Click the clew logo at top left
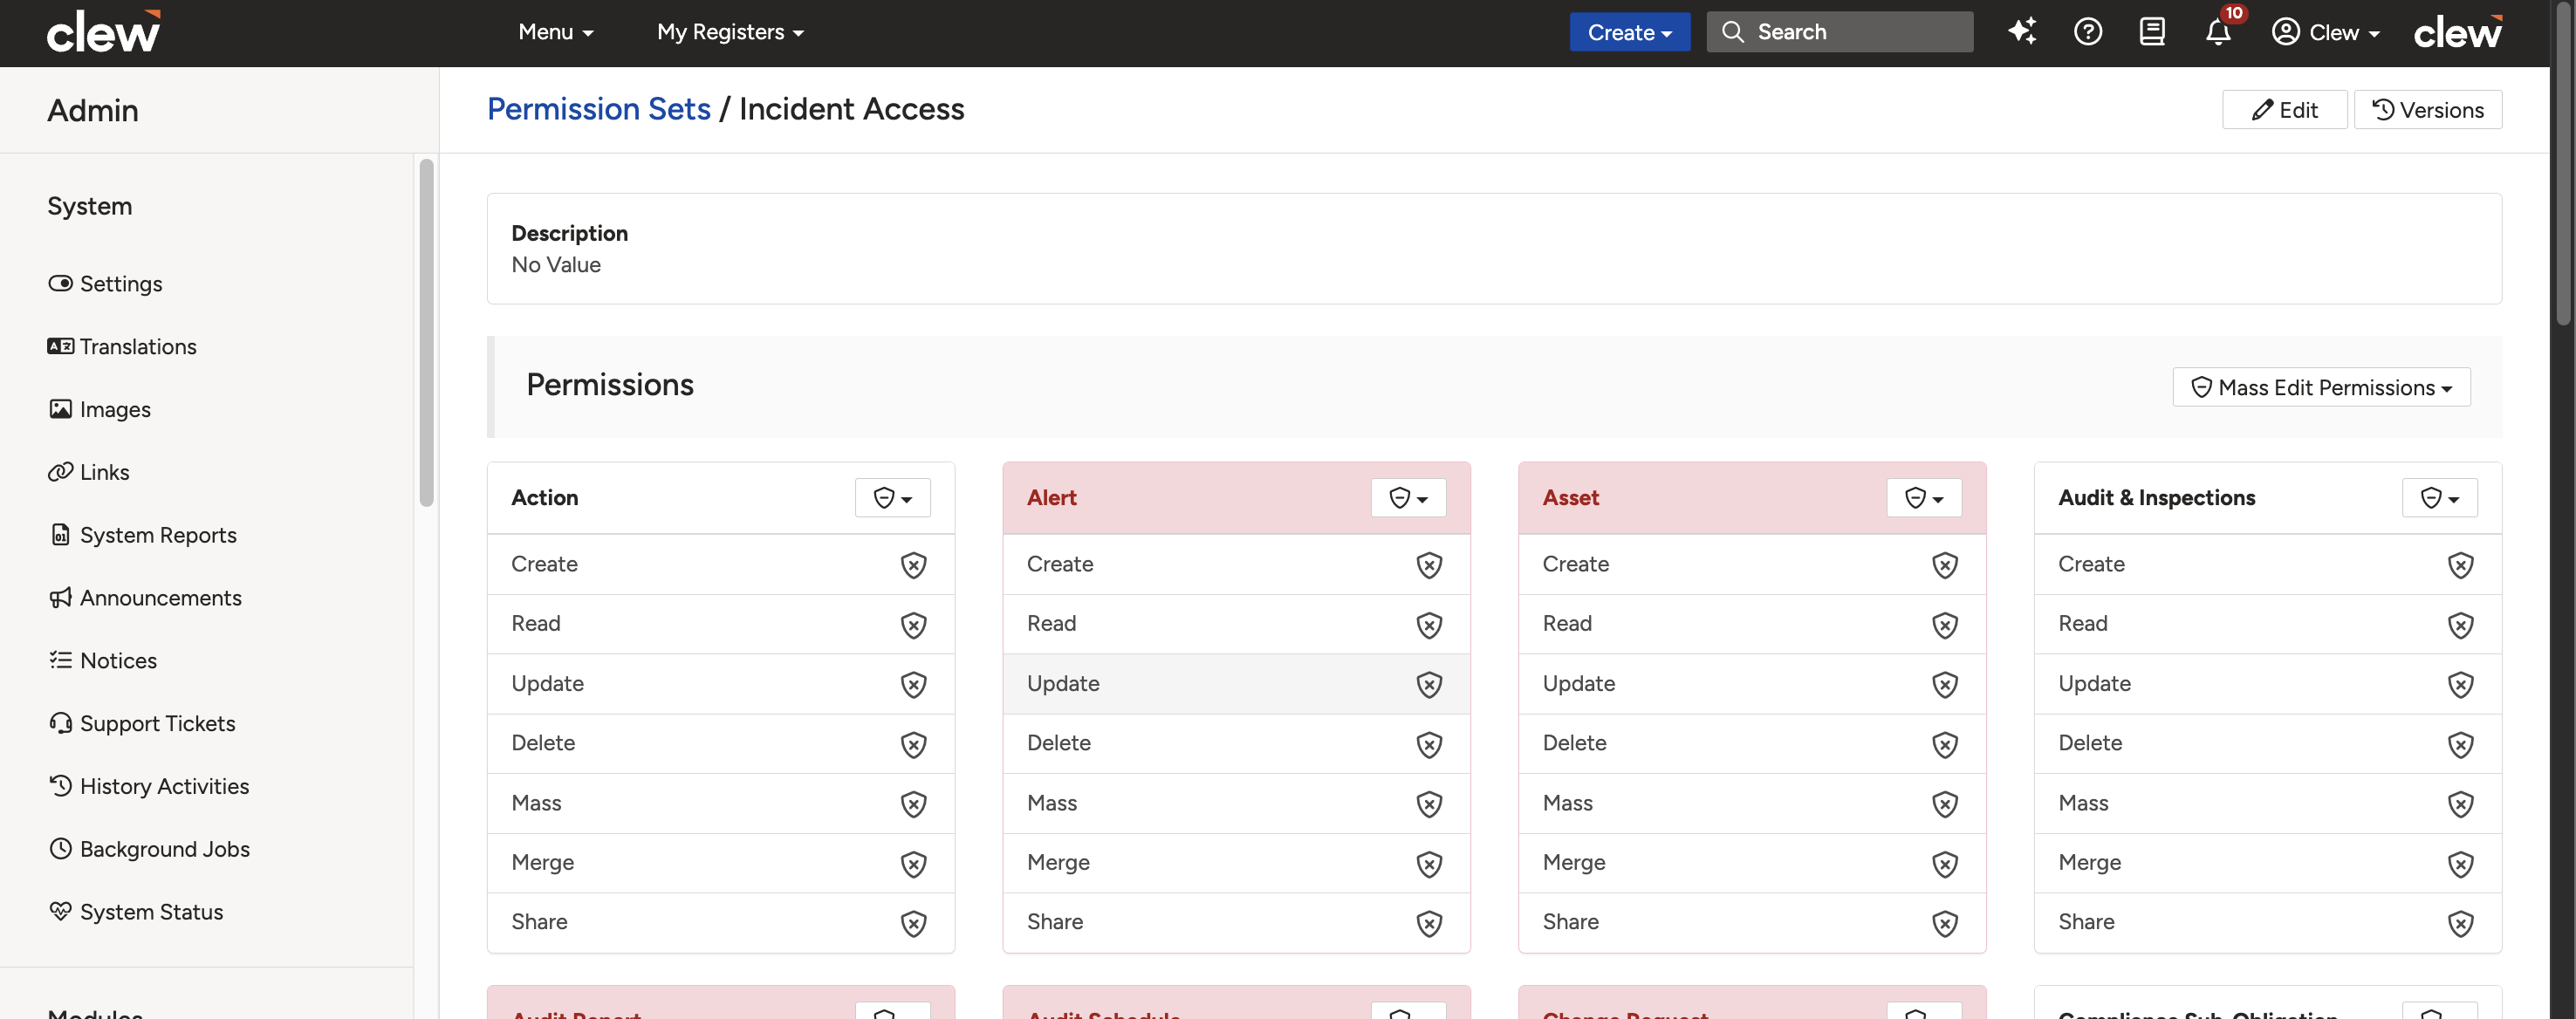 pyautogui.click(x=104, y=31)
